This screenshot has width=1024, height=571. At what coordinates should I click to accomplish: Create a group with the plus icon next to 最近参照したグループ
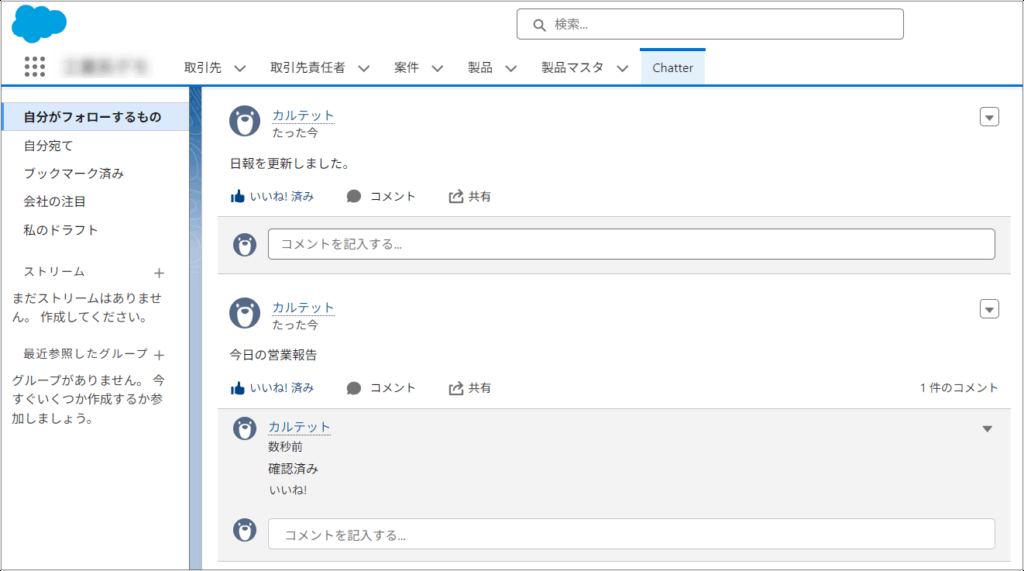159,354
